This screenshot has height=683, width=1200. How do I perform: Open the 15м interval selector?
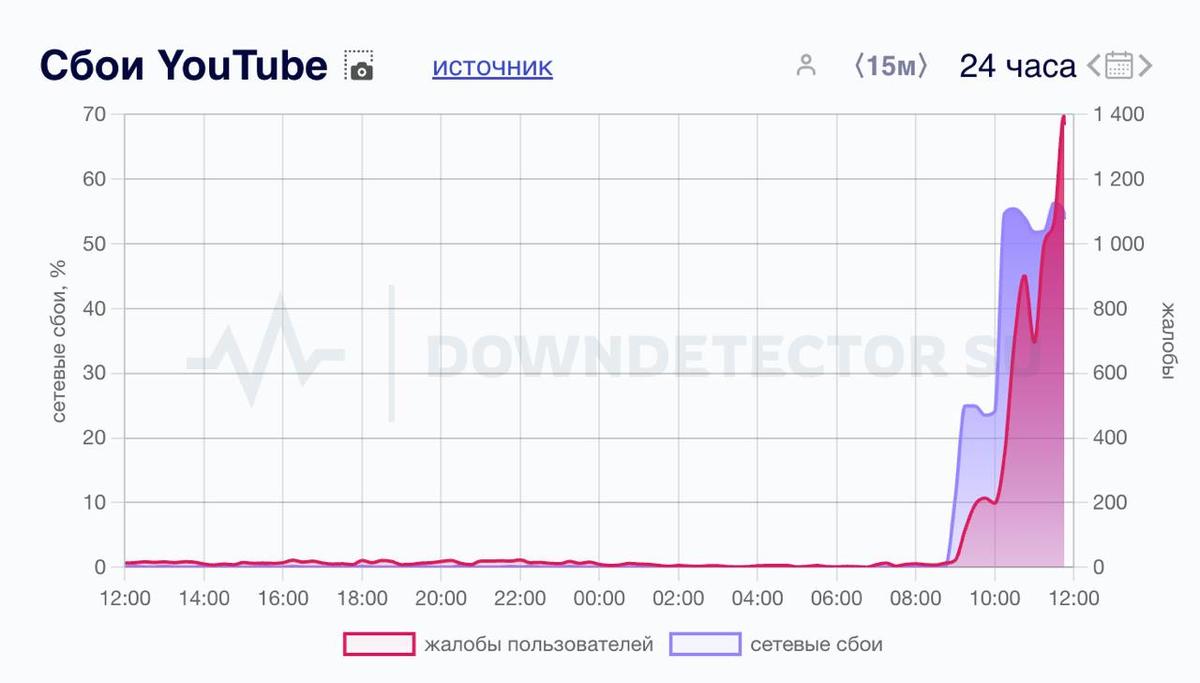[891, 66]
